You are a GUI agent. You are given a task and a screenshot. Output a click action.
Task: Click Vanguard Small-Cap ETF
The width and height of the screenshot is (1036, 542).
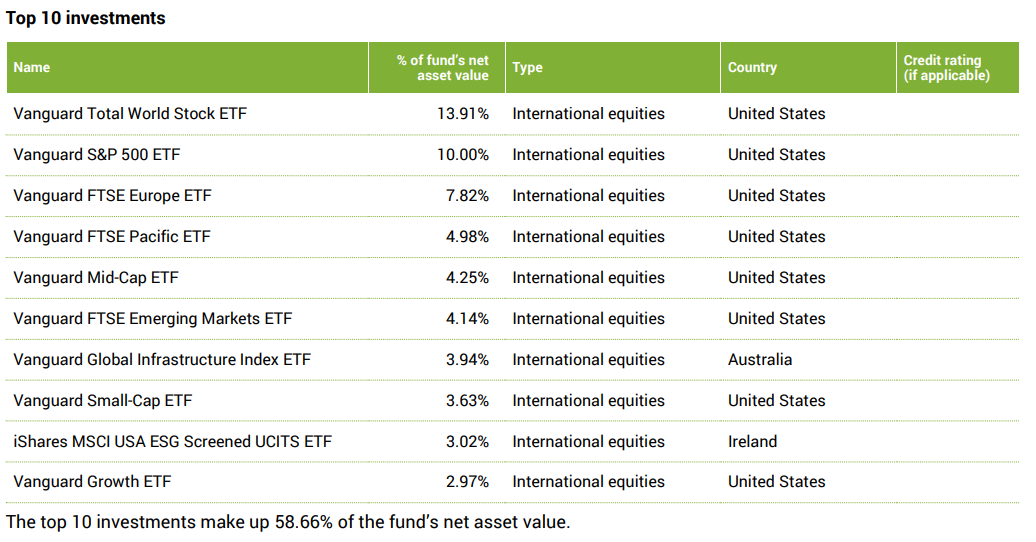(x=103, y=401)
